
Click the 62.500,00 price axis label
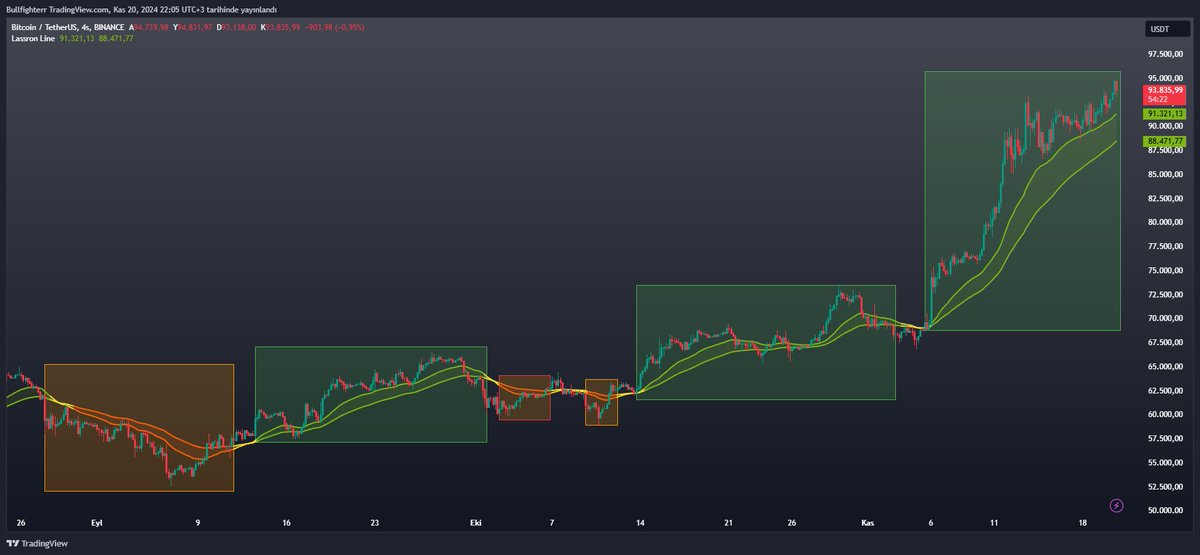tap(1164, 390)
